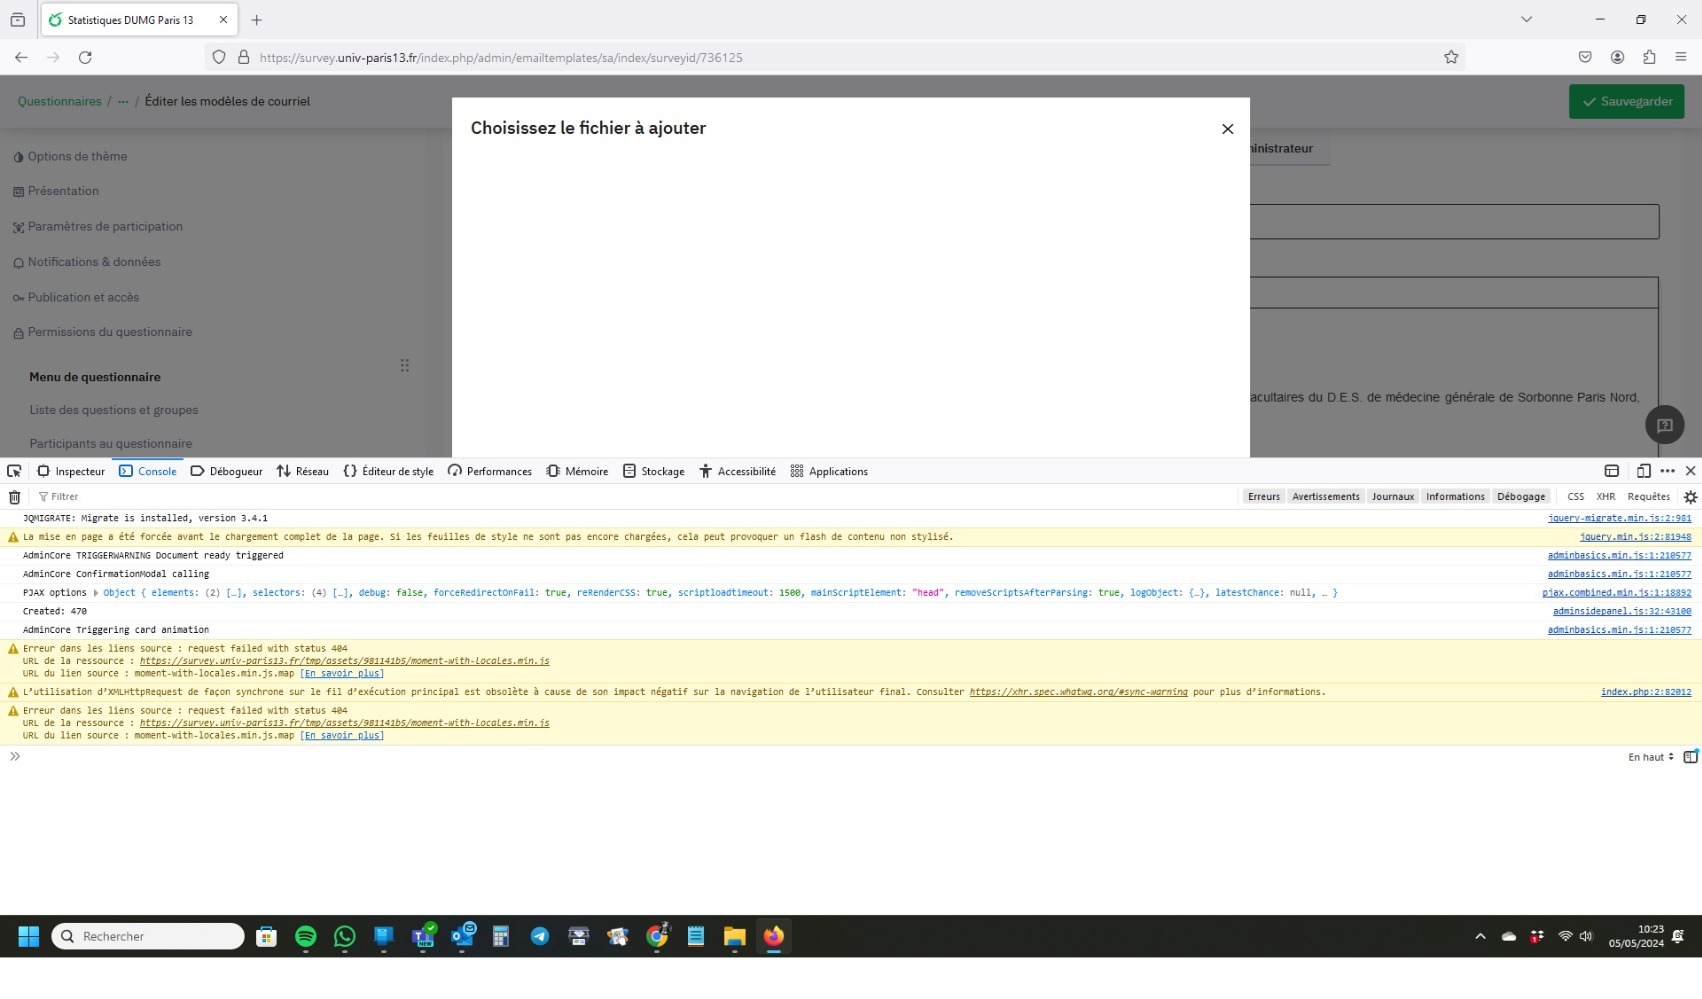Open Spotify from the taskbar
Image resolution: width=1702 pixels, height=999 pixels.
tap(306, 936)
